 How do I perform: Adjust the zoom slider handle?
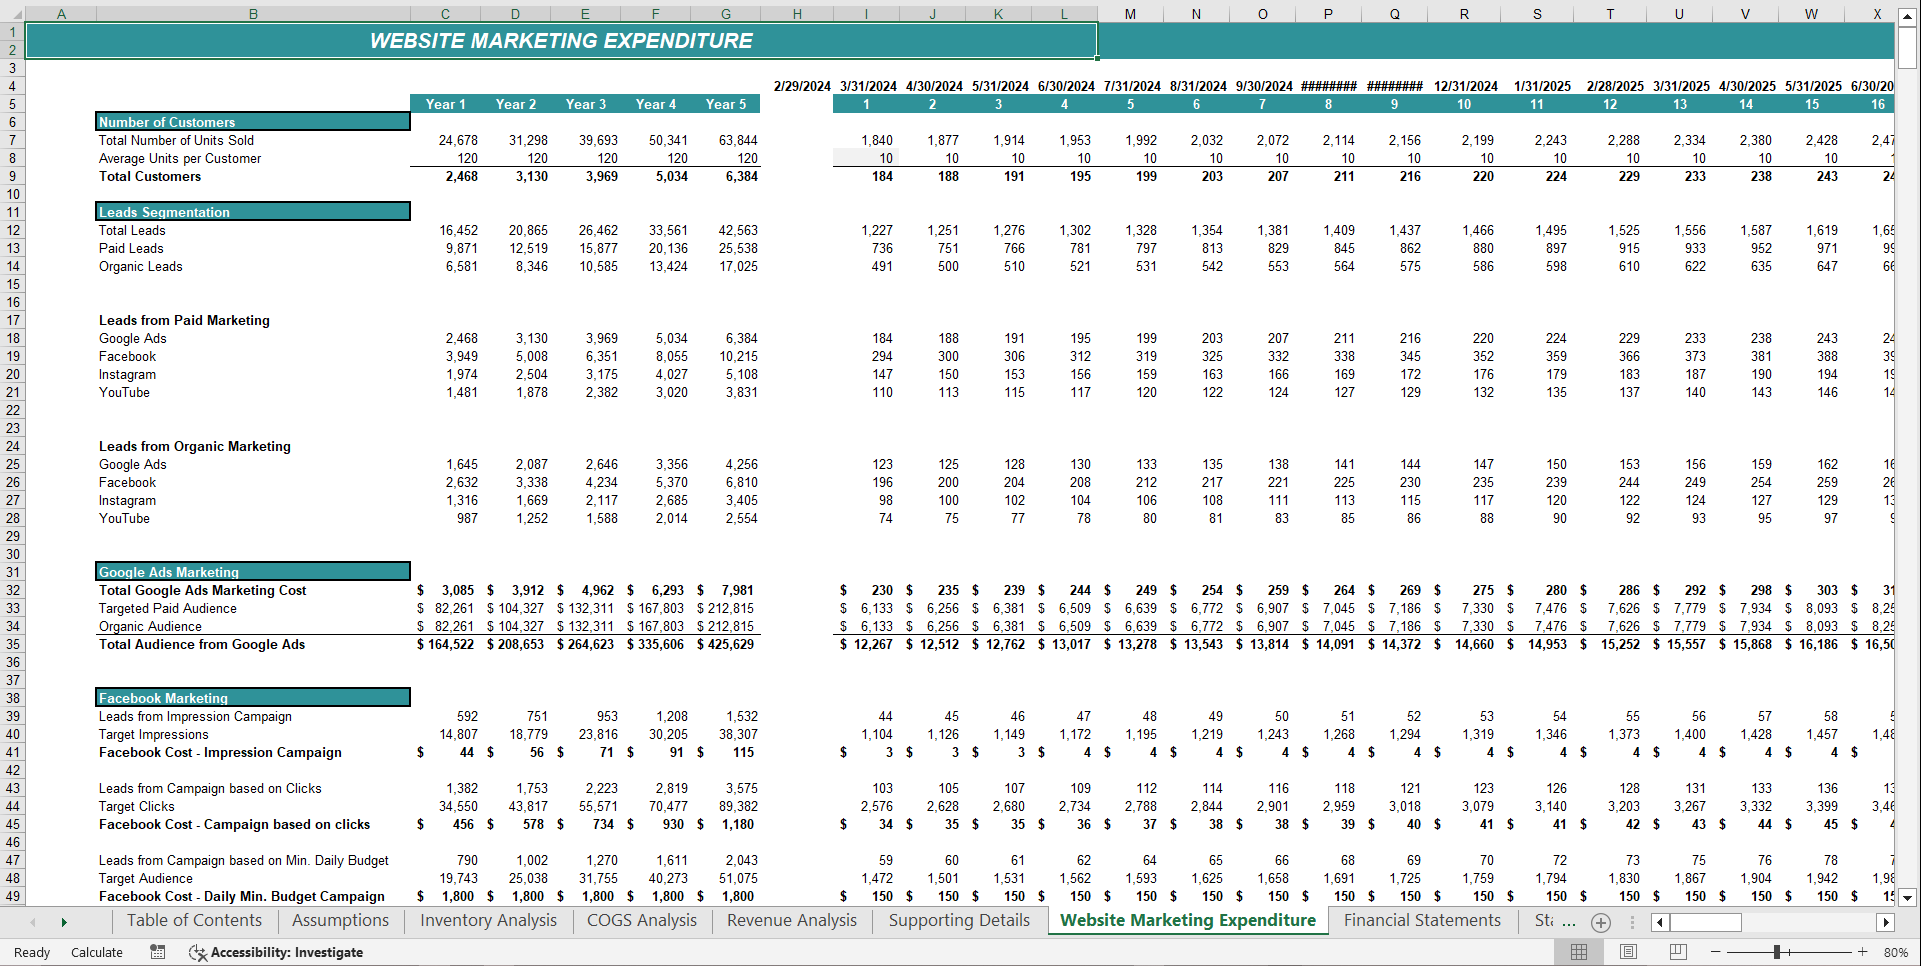click(1777, 952)
